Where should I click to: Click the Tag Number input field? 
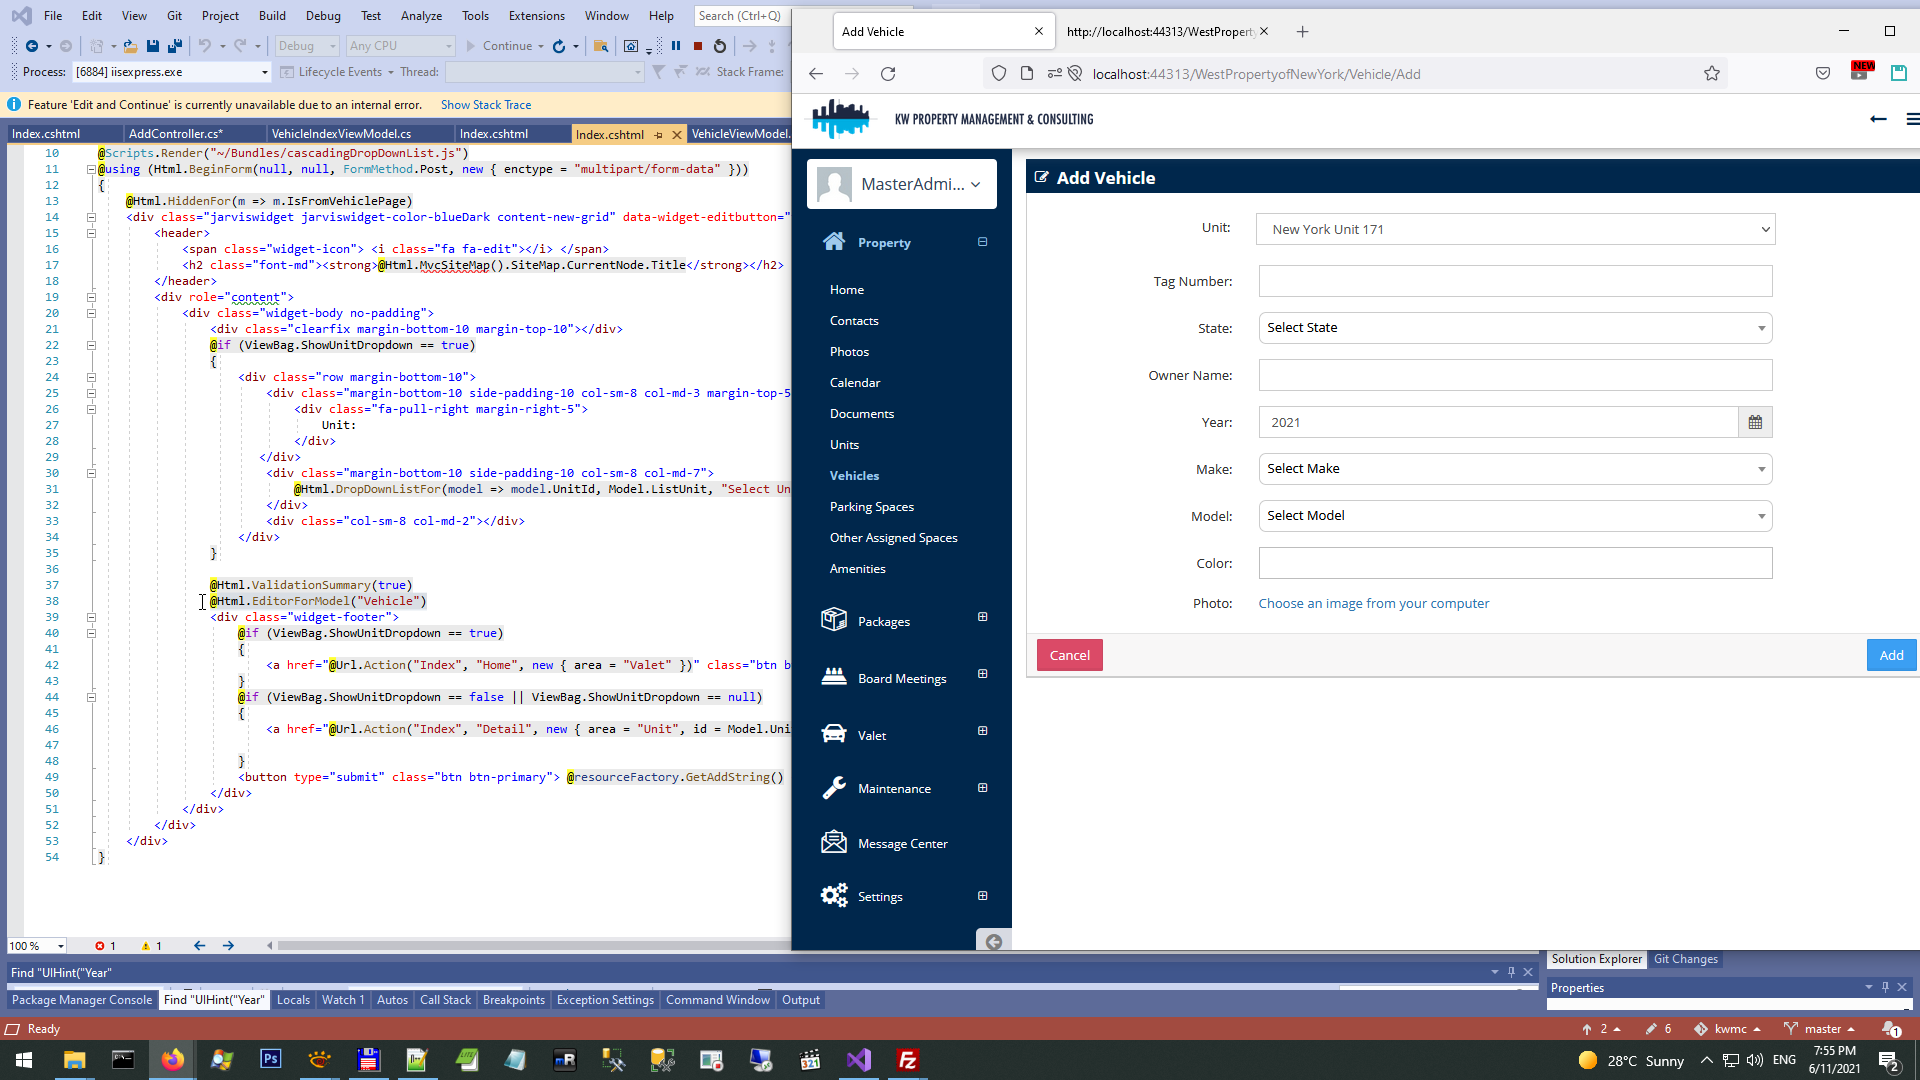click(x=1514, y=282)
